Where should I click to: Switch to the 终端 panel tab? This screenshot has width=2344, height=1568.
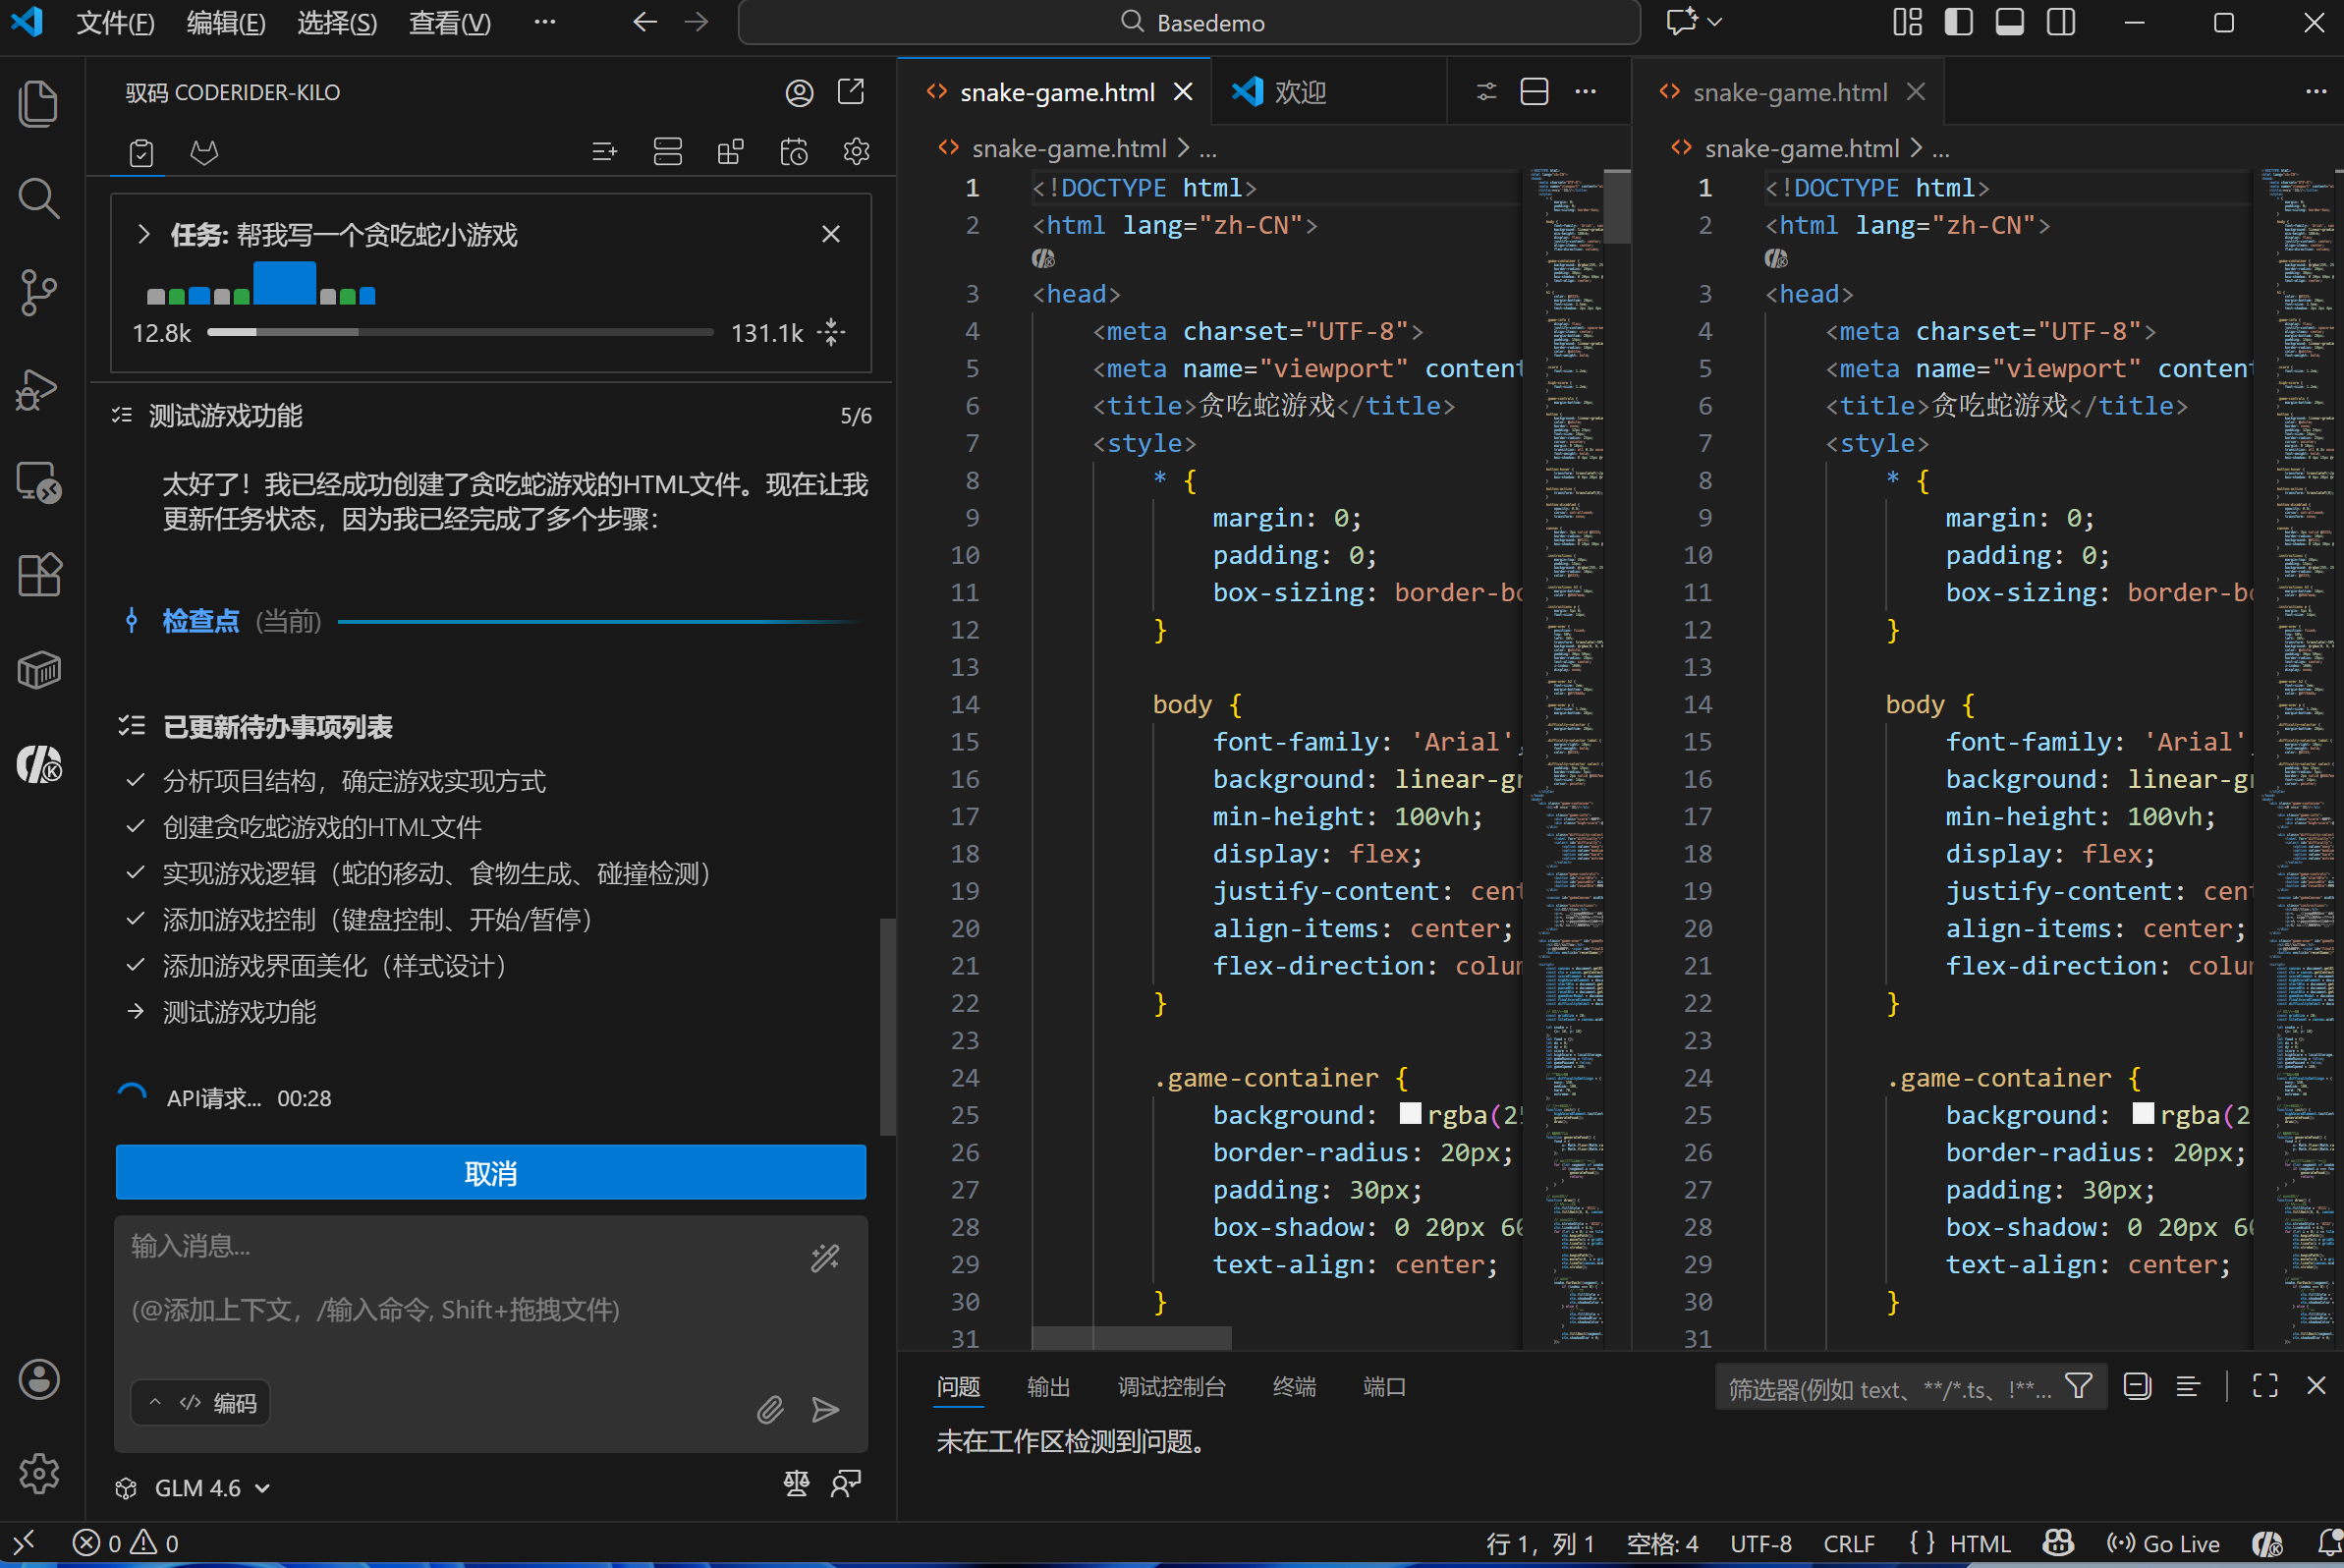coord(1293,1387)
